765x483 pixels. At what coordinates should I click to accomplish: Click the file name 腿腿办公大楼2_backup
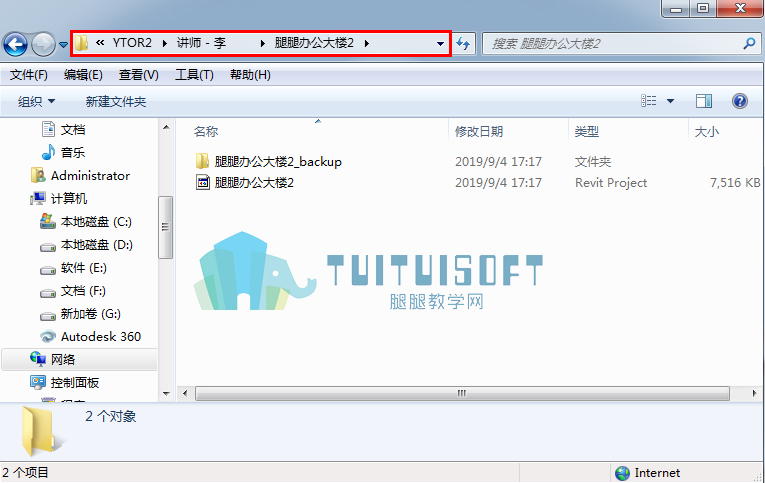point(278,161)
